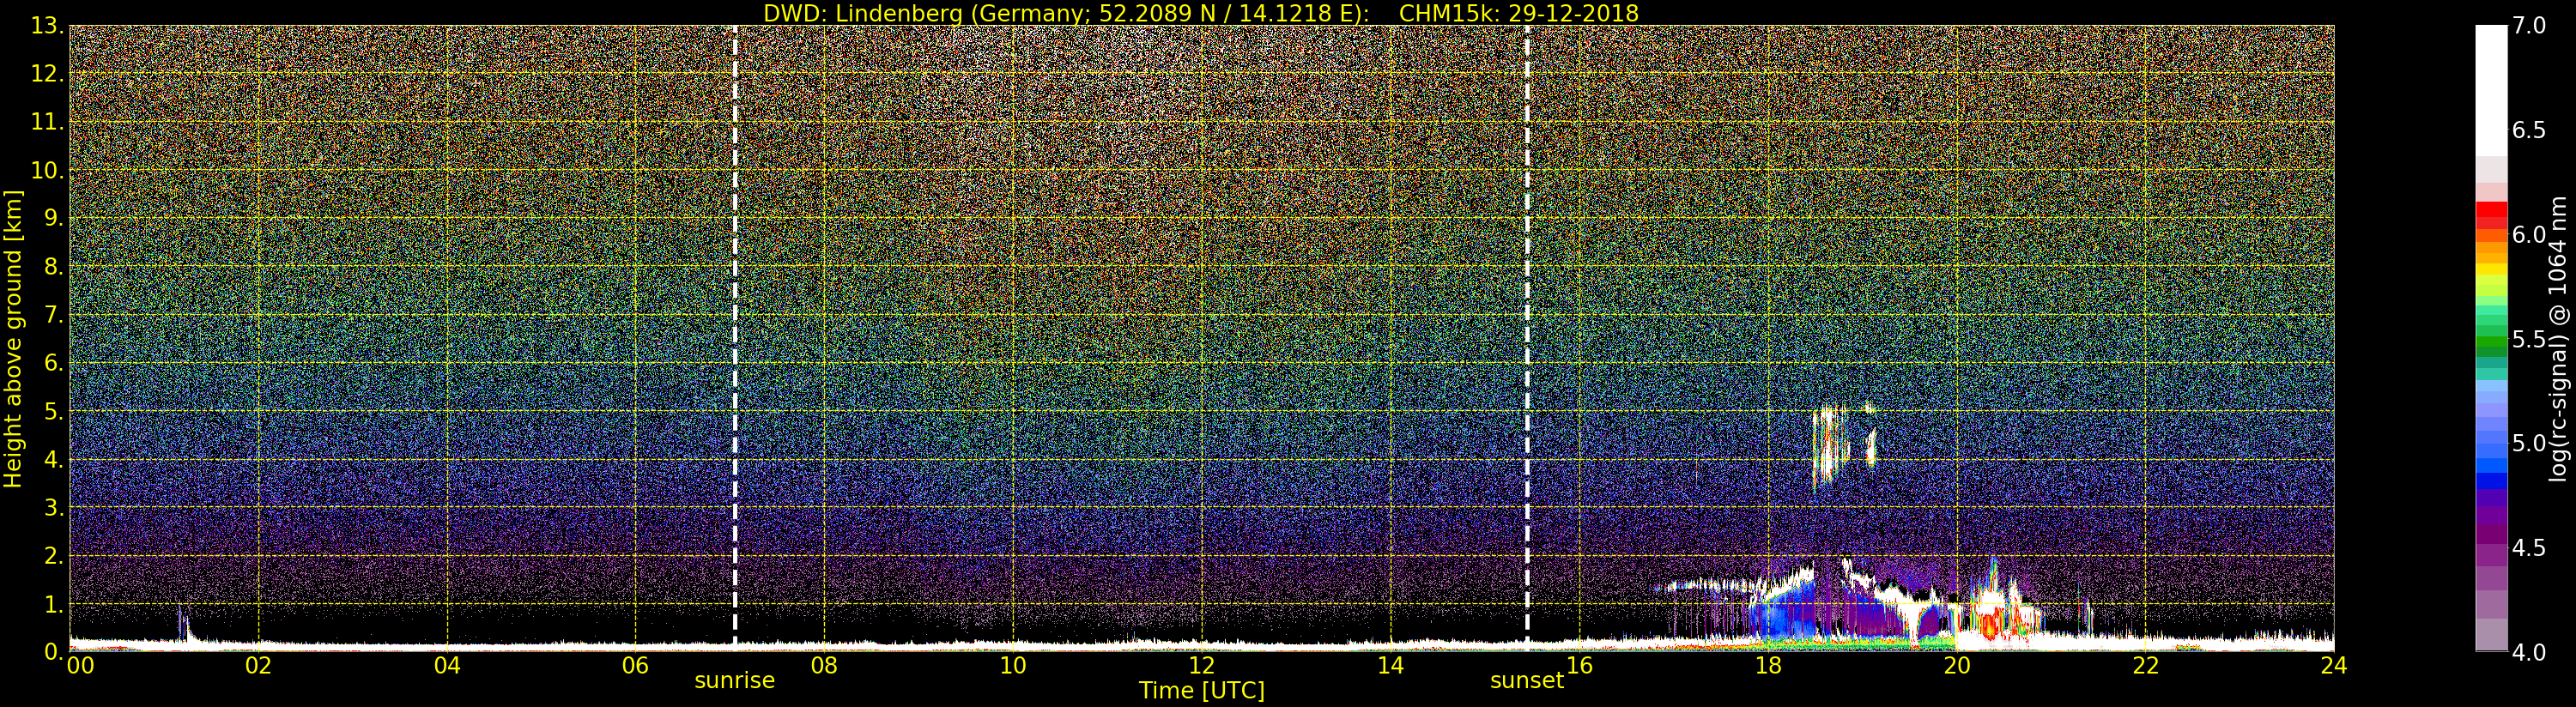Click the x-axis tick label '02'
The width and height of the screenshot is (2576, 707).
pos(258,665)
